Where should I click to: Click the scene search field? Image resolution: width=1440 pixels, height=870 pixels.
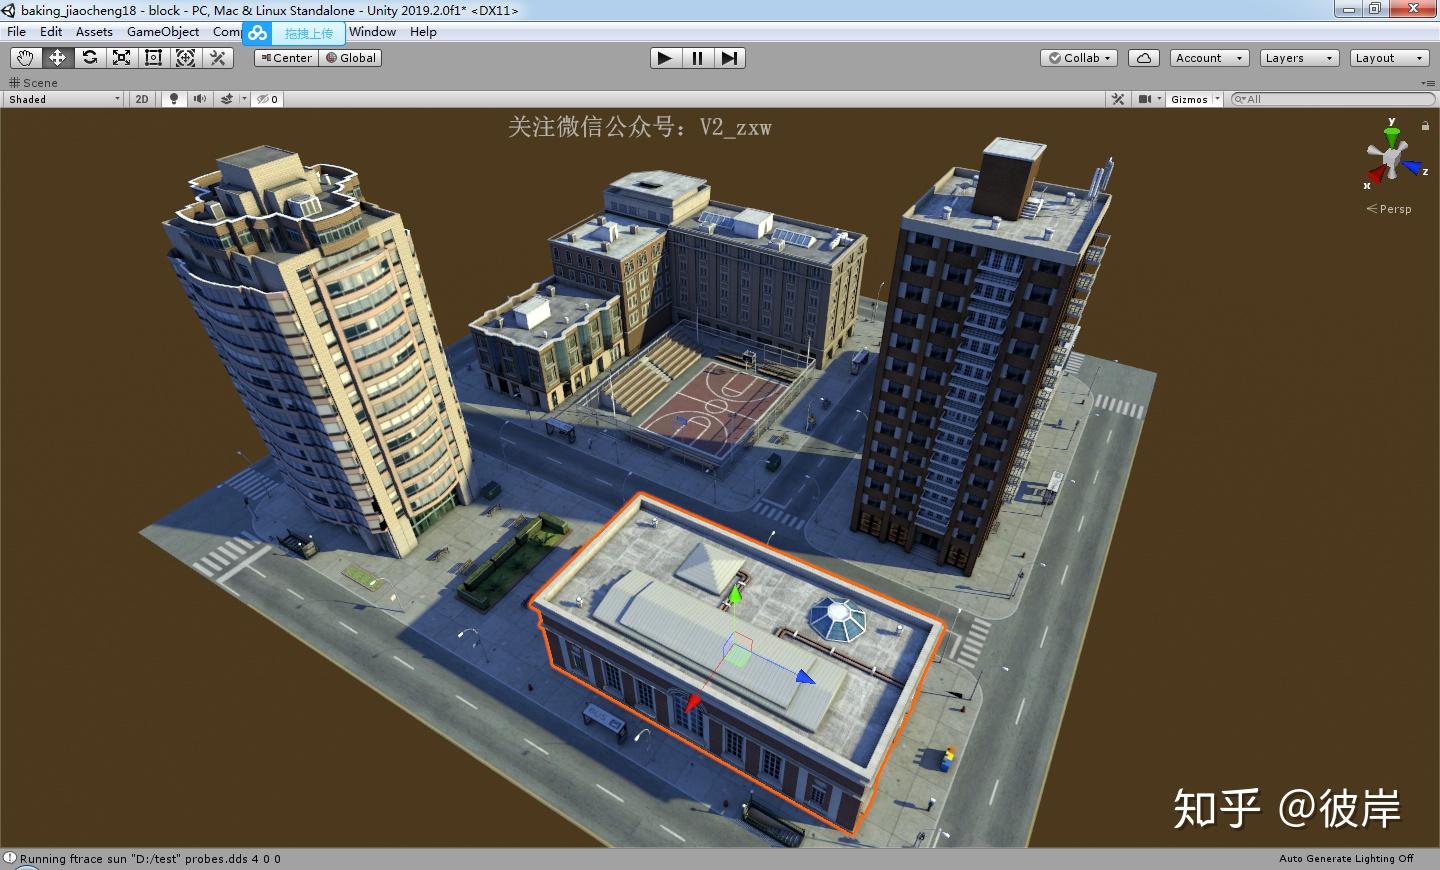(x=1334, y=99)
